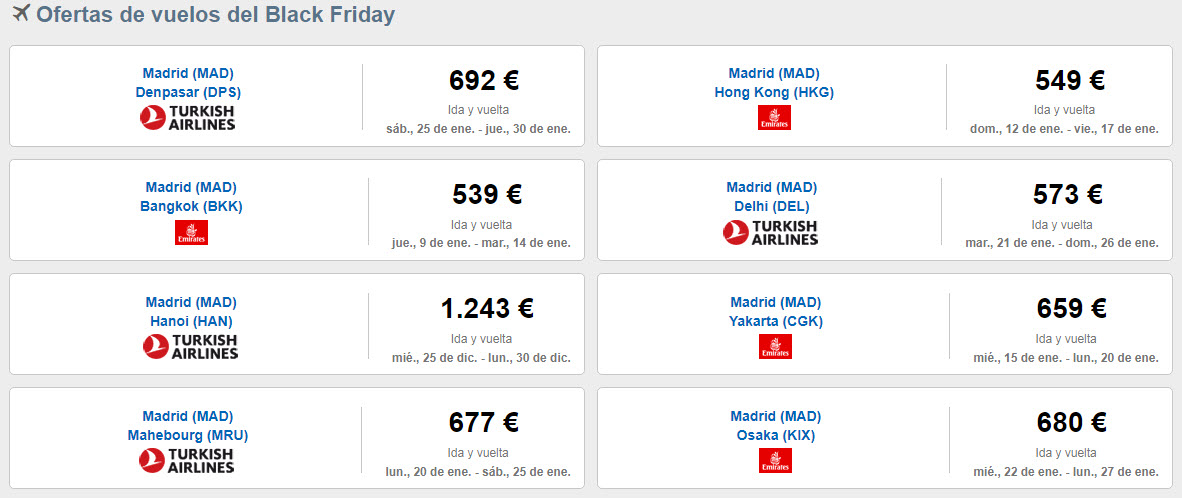This screenshot has height=498, width=1182.
Task: Click the Turkish Airlines logo for Denpasar flight
Action: [x=188, y=118]
